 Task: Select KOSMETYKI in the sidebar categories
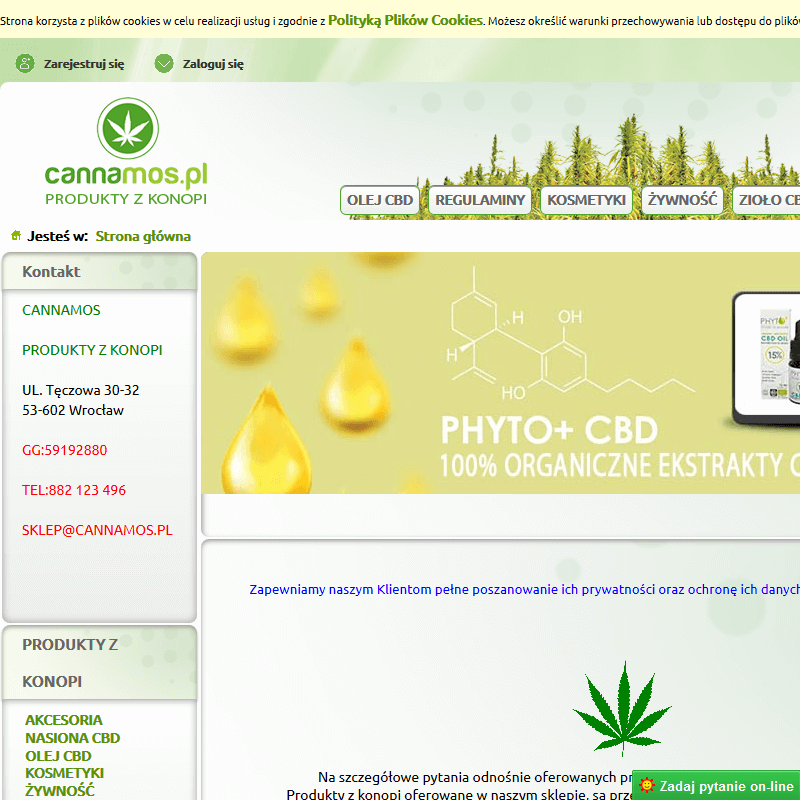64,773
